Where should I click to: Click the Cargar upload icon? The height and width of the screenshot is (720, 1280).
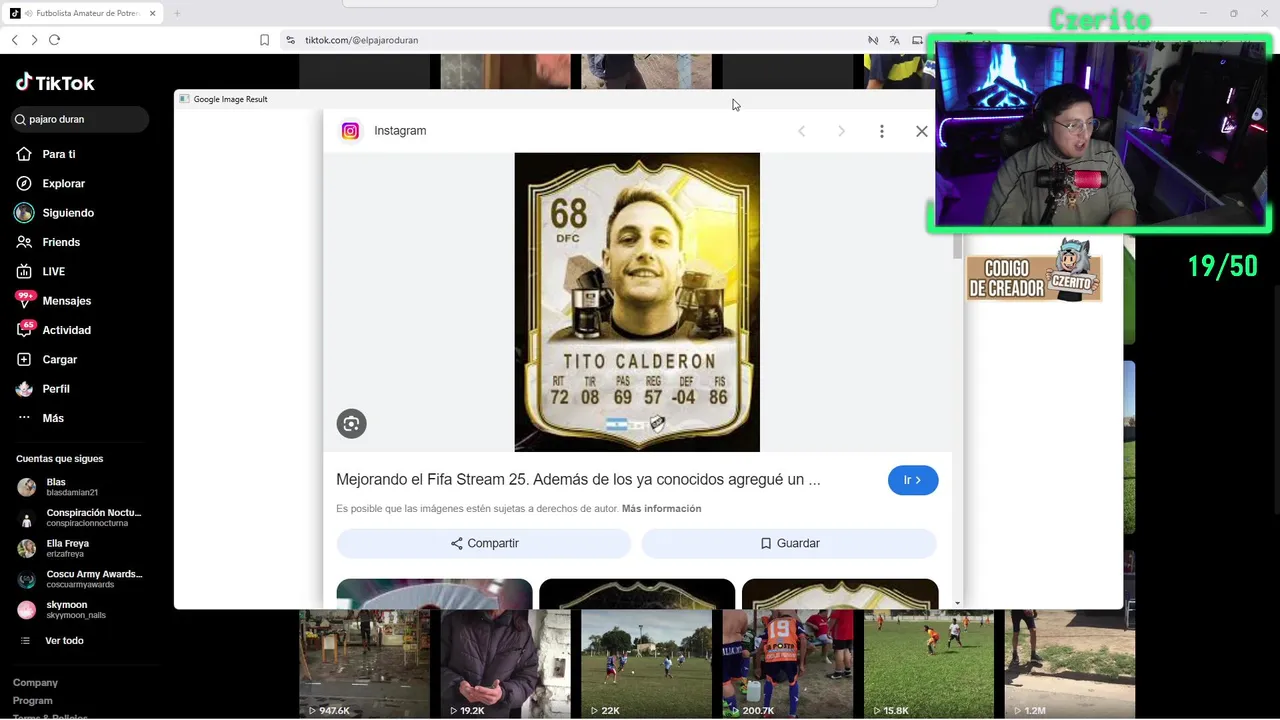click(24, 359)
